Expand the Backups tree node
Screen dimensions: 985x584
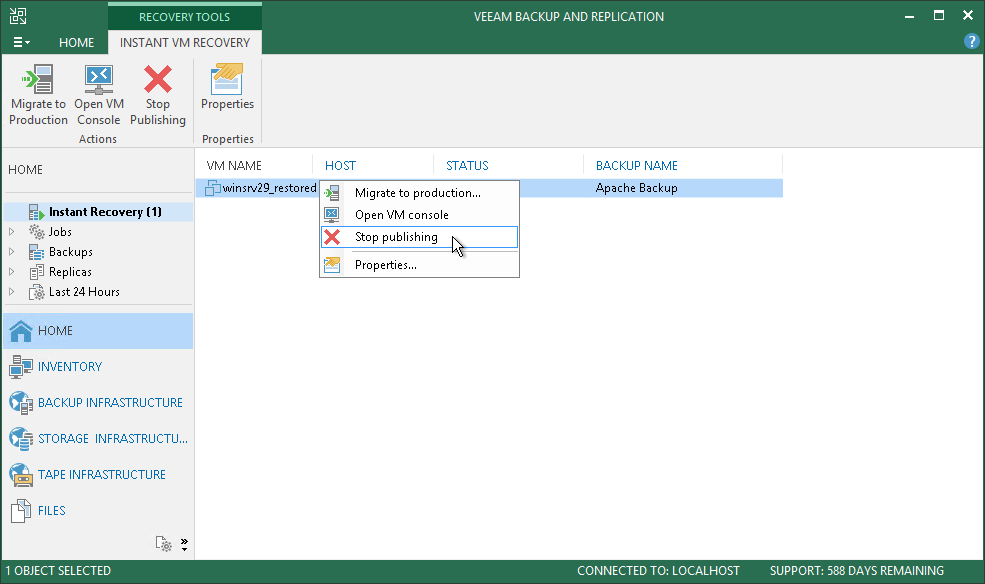point(11,252)
